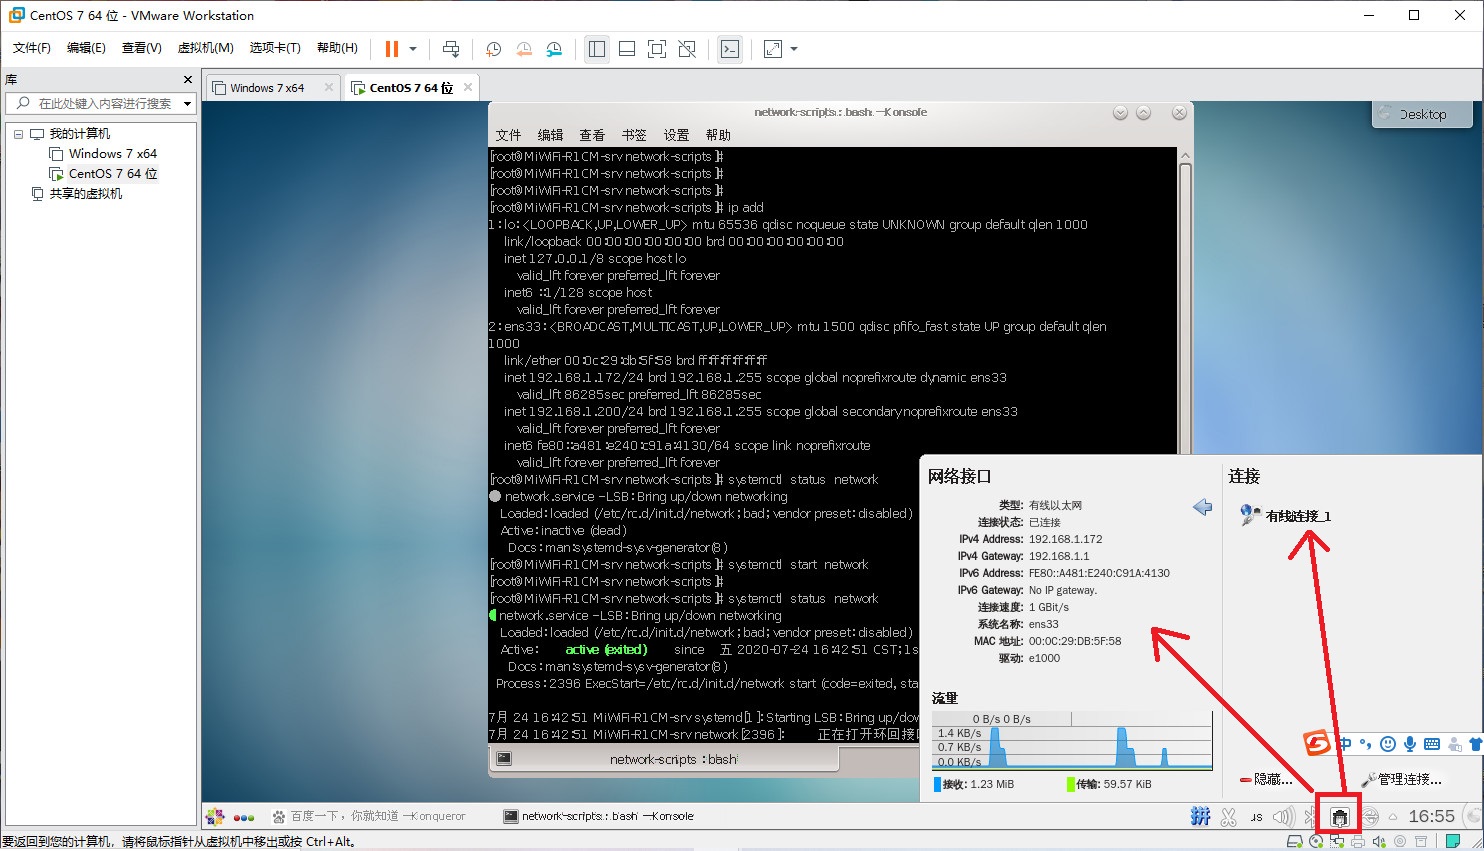Open Konsole 设置 menu
The image size is (1484, 851).
[x=676, y=135]
